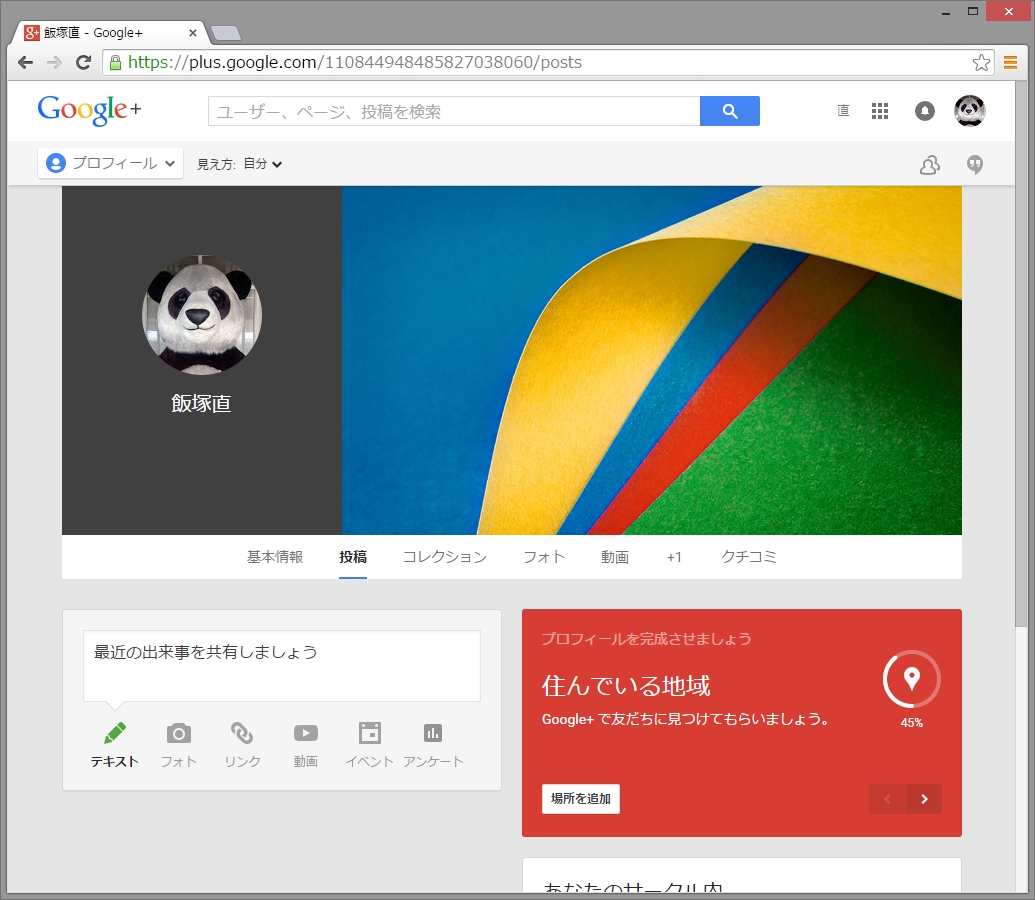Viewport: 1035px width, 900px height.
Task: Expand the プロフィール navigation dropdown
Action: (110, 163)
